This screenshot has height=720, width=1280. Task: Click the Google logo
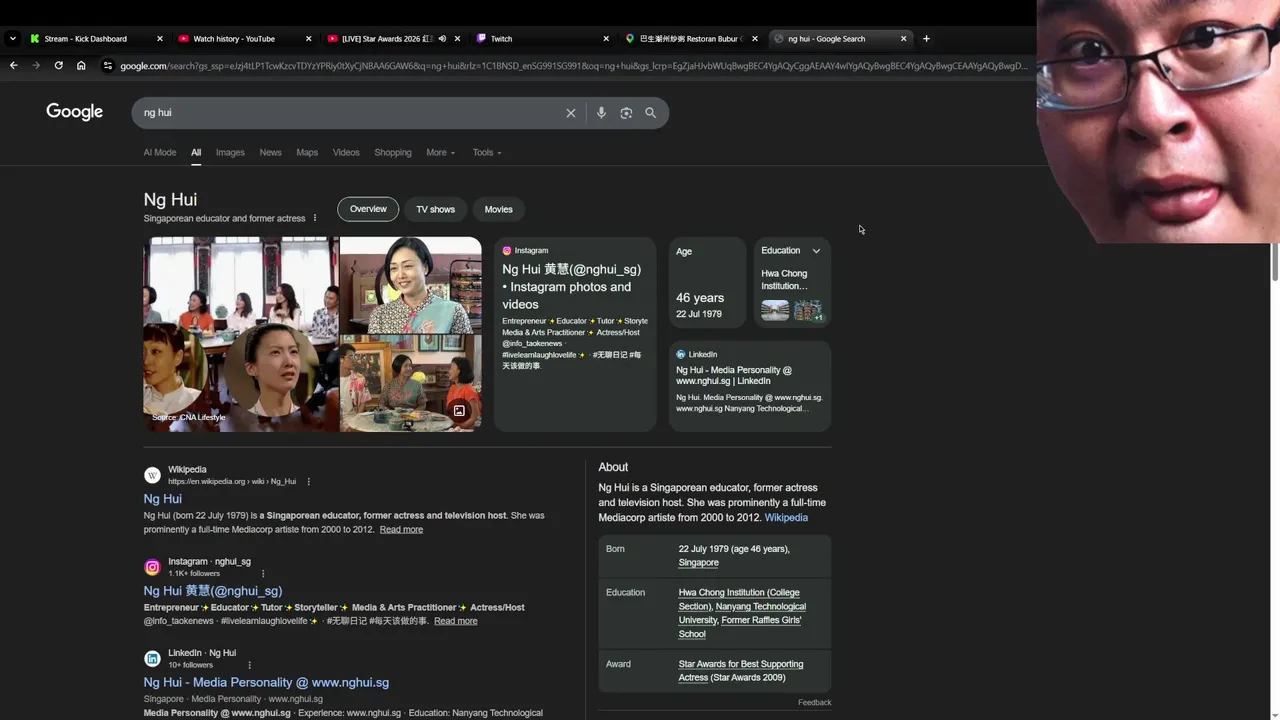[75, 112]
